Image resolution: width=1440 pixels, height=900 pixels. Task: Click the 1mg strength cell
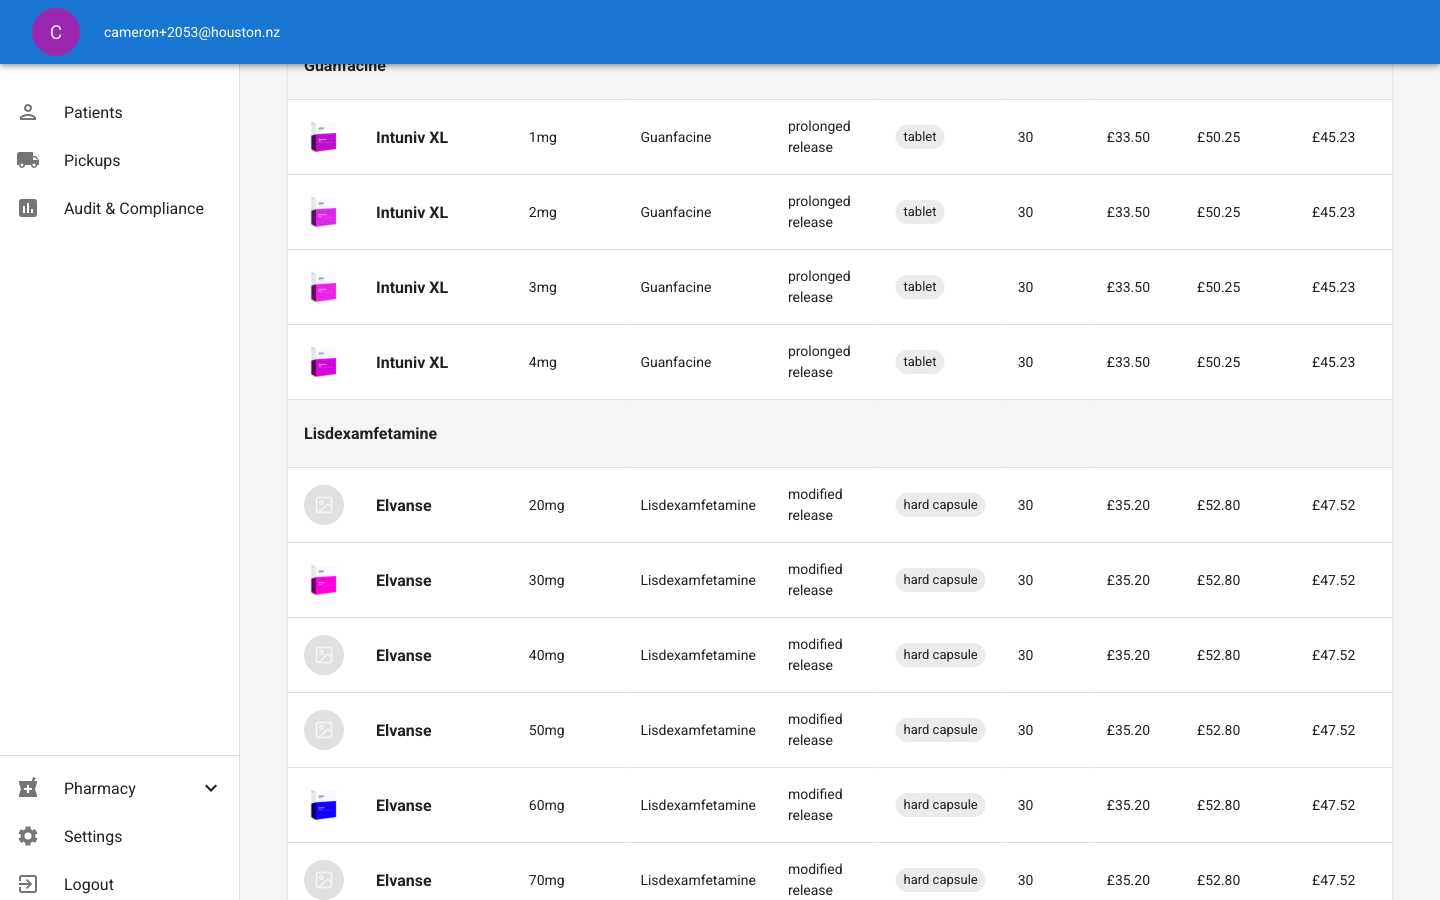(x=543, y=137)
